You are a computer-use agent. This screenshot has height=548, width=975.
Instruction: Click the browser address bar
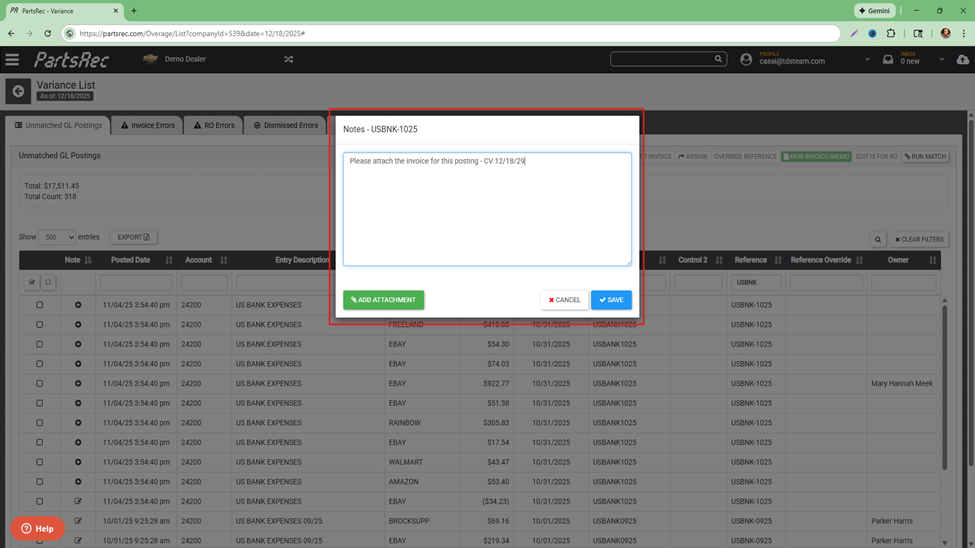(451, 34)
